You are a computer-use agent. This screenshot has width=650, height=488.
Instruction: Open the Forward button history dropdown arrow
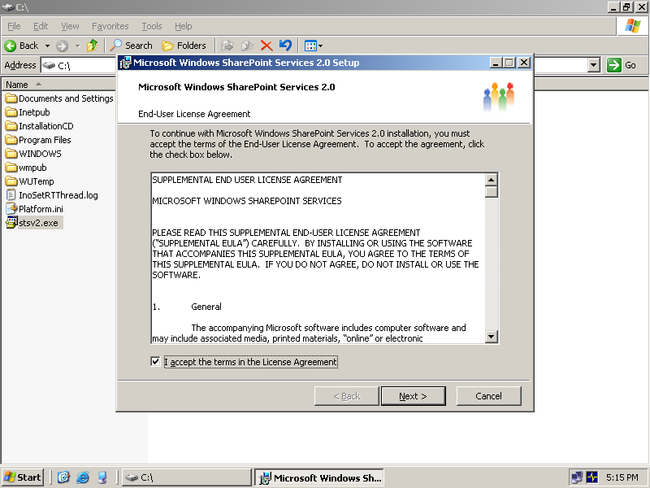click(x=78, y=46)
